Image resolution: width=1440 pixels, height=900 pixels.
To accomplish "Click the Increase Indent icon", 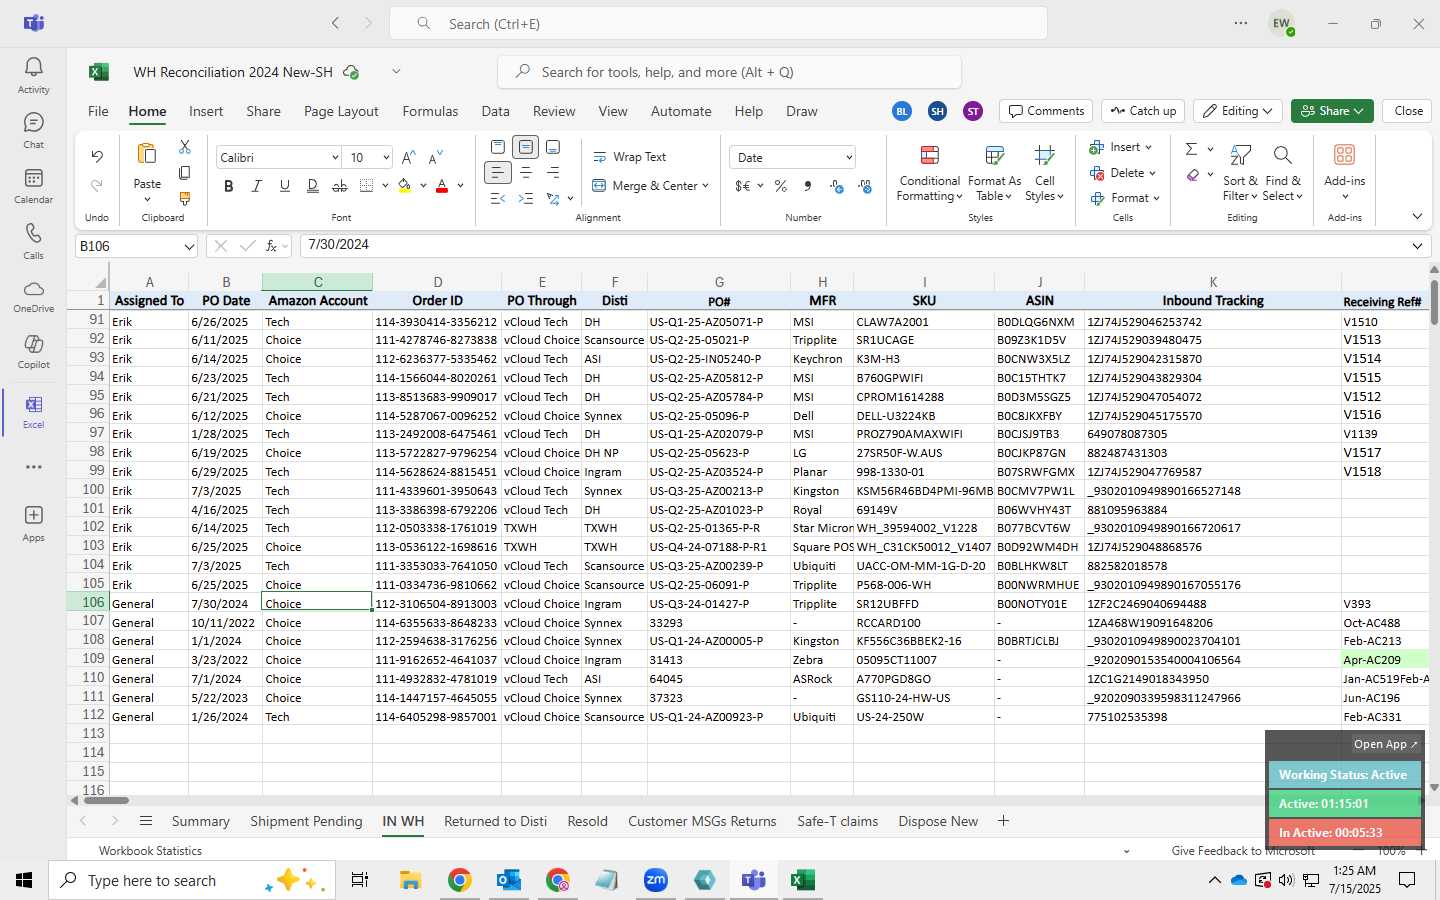I will click(525, 199).
